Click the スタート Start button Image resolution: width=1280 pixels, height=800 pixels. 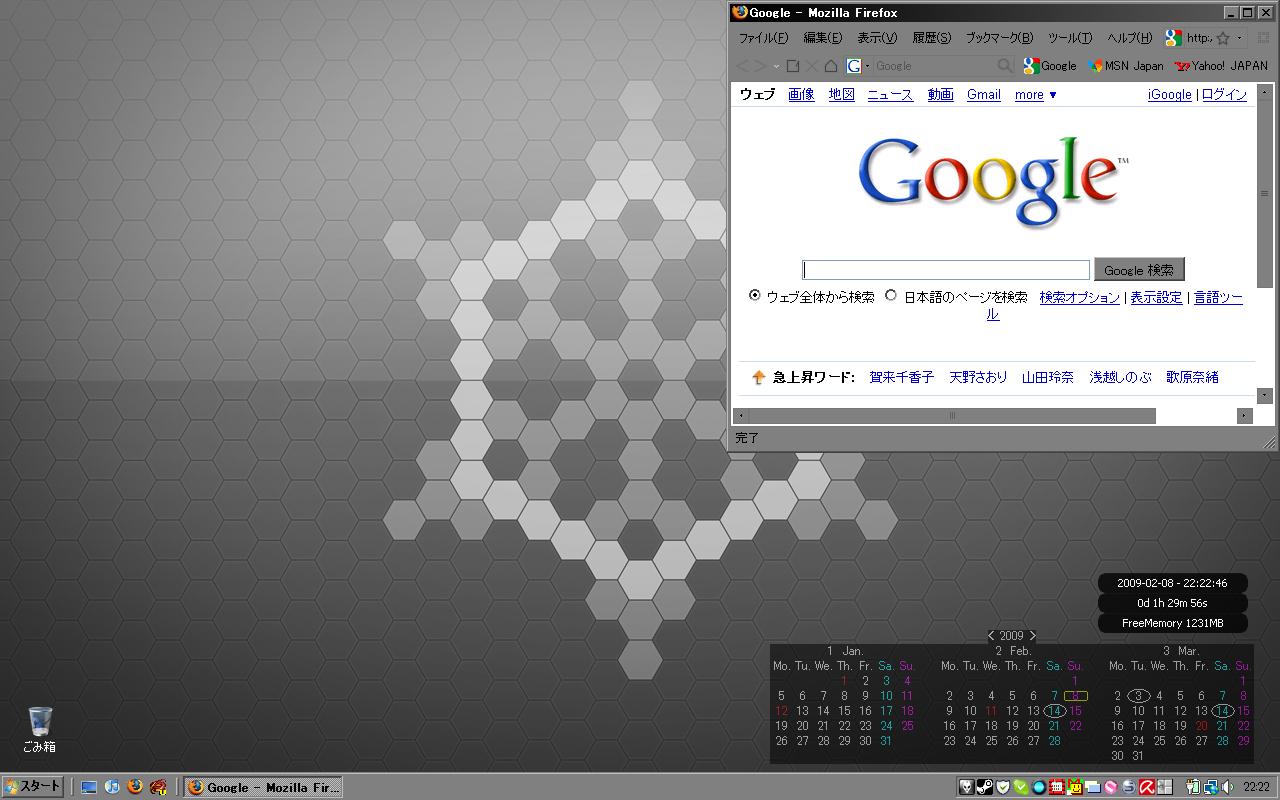(33, 787)
